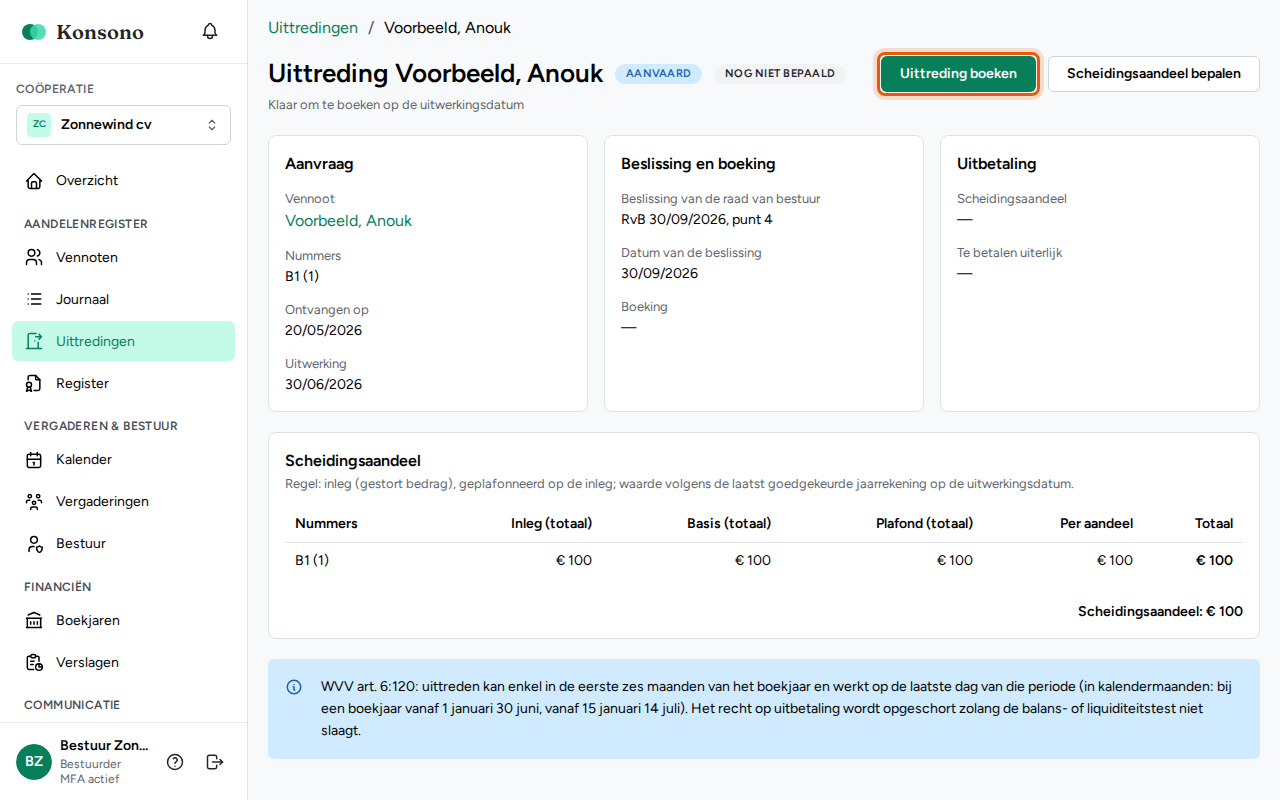
Task: Select Vergaderingen in sidebar
Action: (x=123, y=502)
